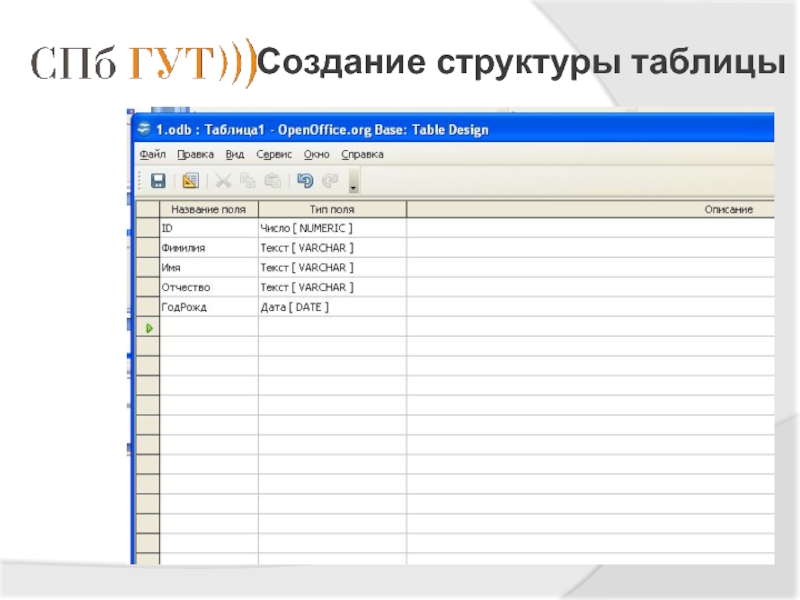800x600 pixels.
Task: Click the Текст [ VARCHAR ] type of Отчество
Action: pyautogui.click(x=332, y=287)
